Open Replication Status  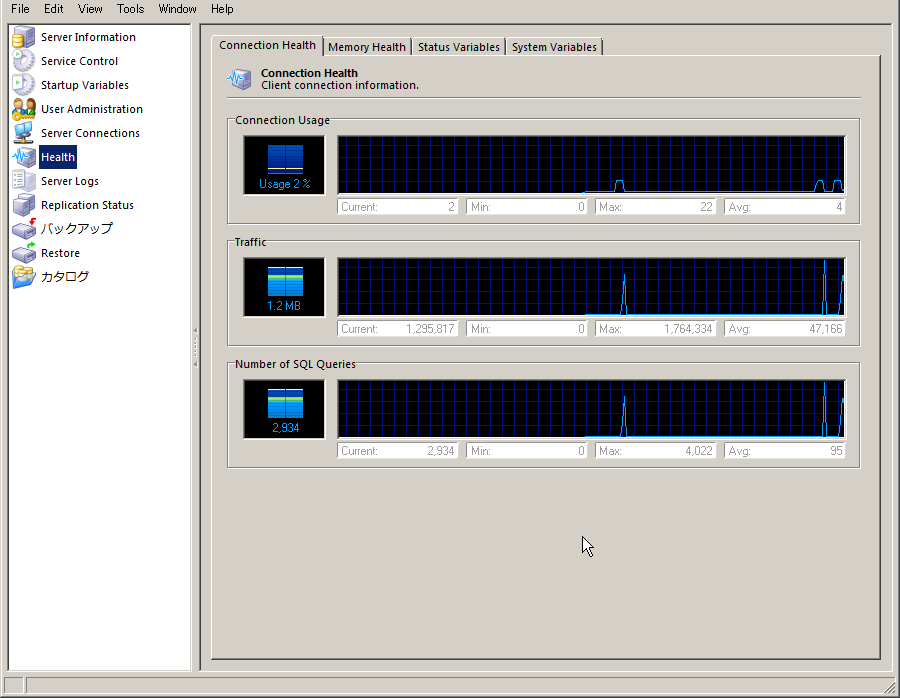click(x=87, y=205)
